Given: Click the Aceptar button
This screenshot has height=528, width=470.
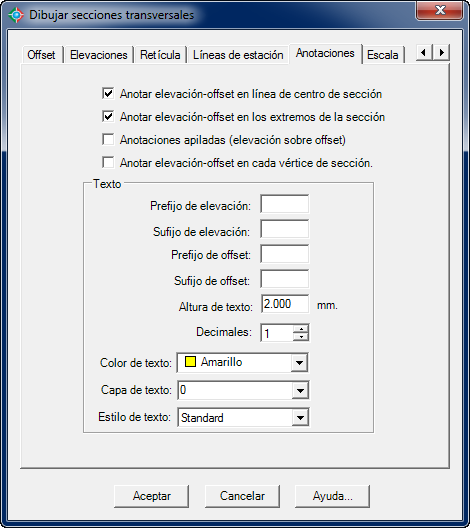Looking at the screenshot, I should tap(152, 496).
